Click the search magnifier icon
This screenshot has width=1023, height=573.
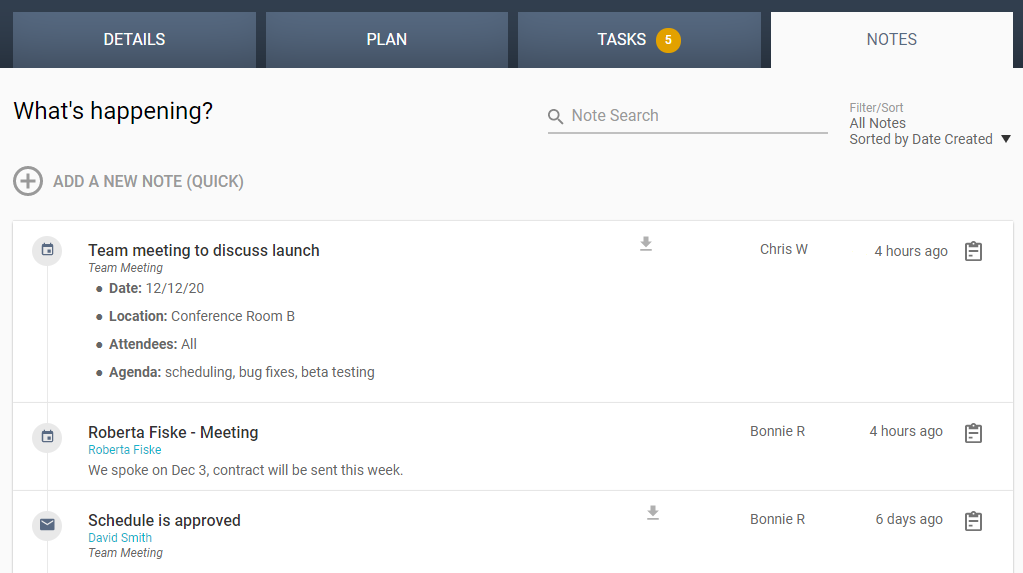coord(556,117)
